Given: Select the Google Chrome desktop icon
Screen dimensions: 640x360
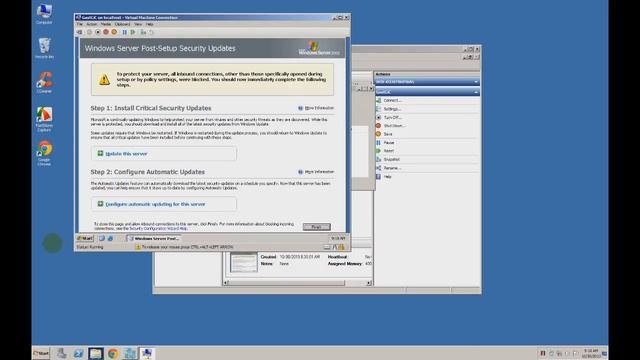Looking at the screenshot, I should (x=44, y=153).
